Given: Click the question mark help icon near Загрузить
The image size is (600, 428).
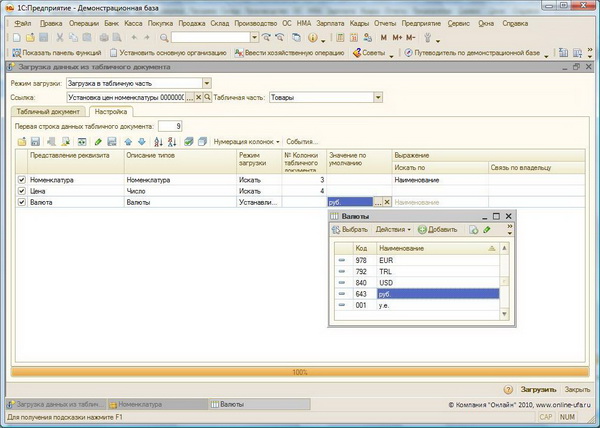Looking at the screenshot, I should (x=508, y=390).
